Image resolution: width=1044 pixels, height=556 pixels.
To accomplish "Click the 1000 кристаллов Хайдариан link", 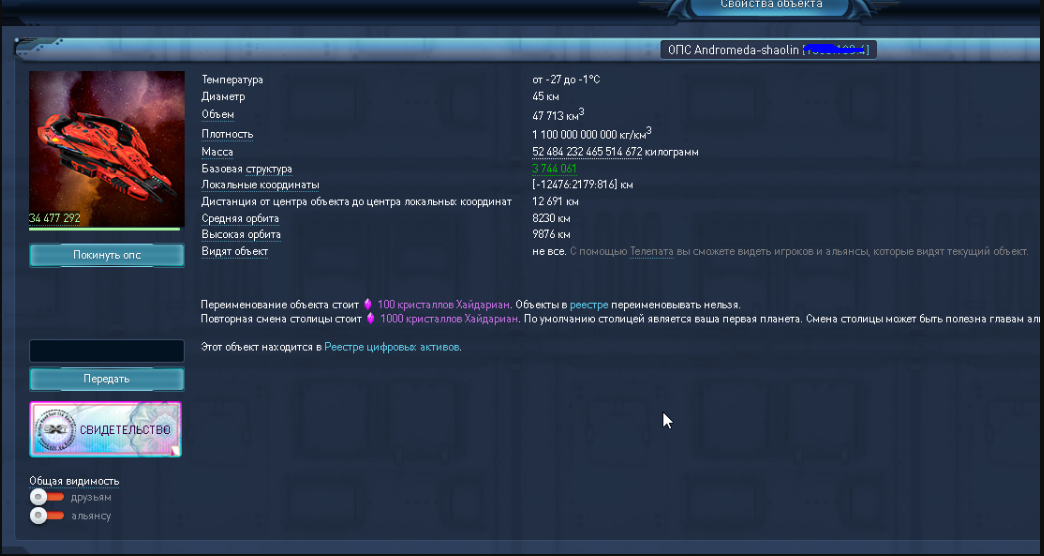I will pos(449,319).
